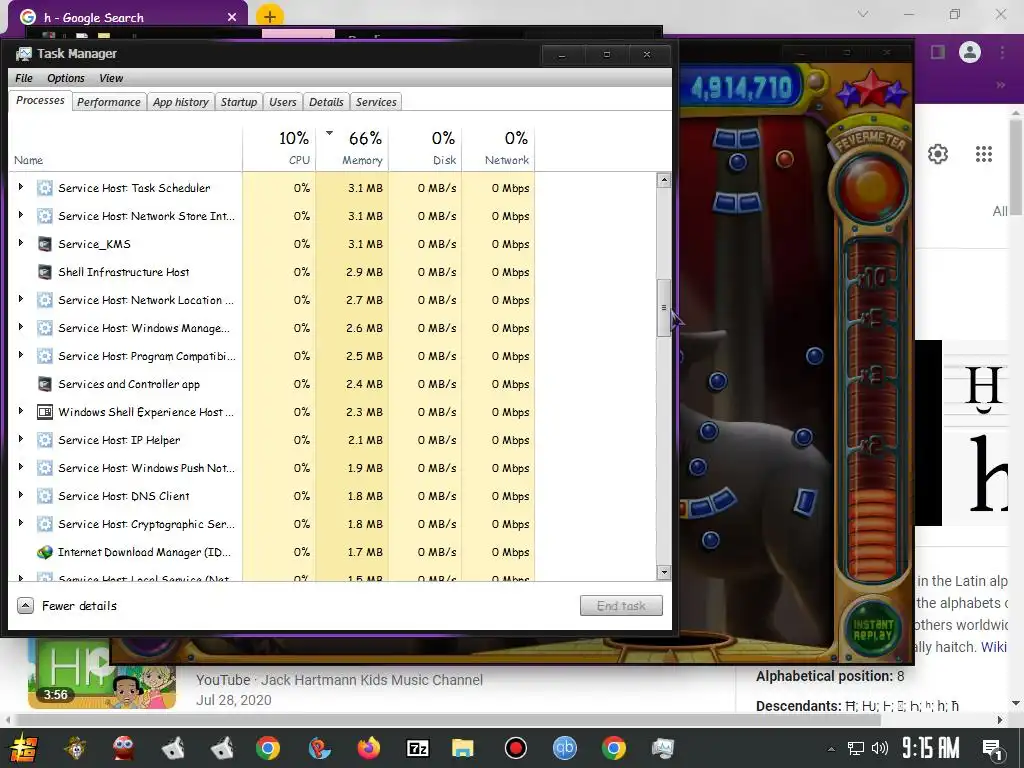Image resolution: width=1024 pixels, height=768 pixels.
Task: Click the Task Manager scrollbar thumb
Action: tap(664, 308)
